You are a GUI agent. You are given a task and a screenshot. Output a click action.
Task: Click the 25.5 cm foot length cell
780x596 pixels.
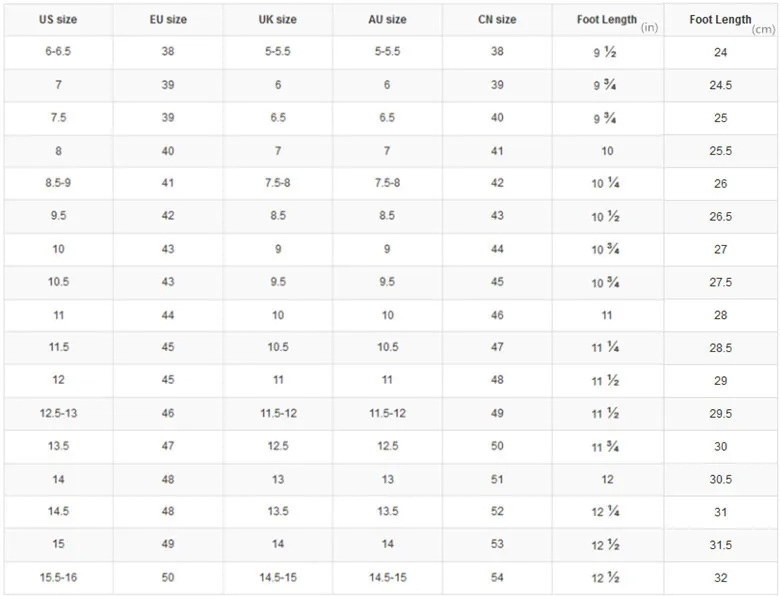pos(721,151)
